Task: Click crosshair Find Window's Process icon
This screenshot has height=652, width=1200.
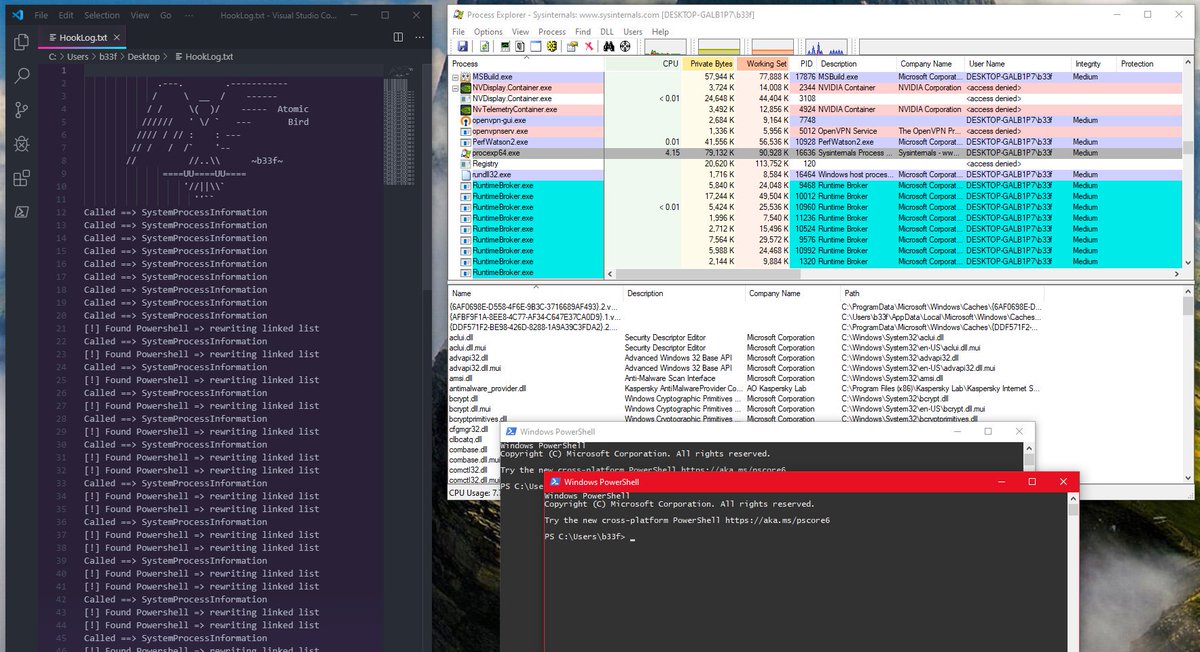Action: tap(625, 46)
